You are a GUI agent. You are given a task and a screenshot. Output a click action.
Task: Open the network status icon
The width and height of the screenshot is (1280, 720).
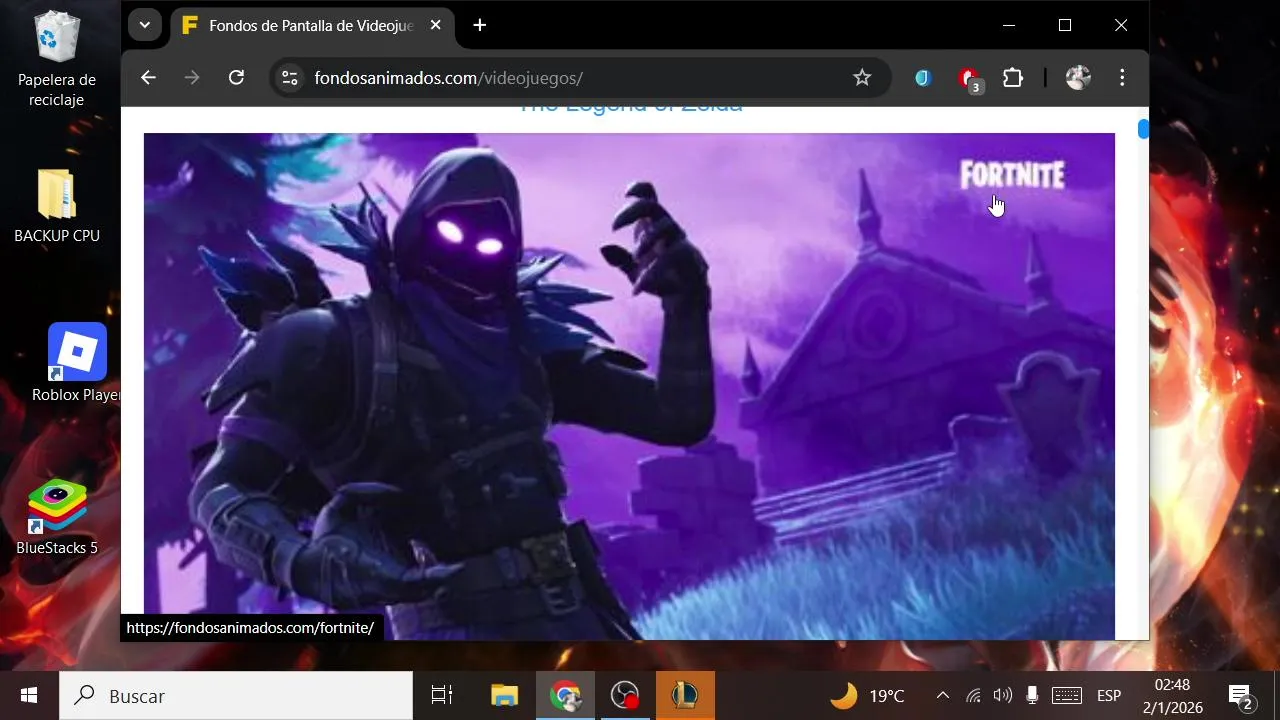[973, 695]
